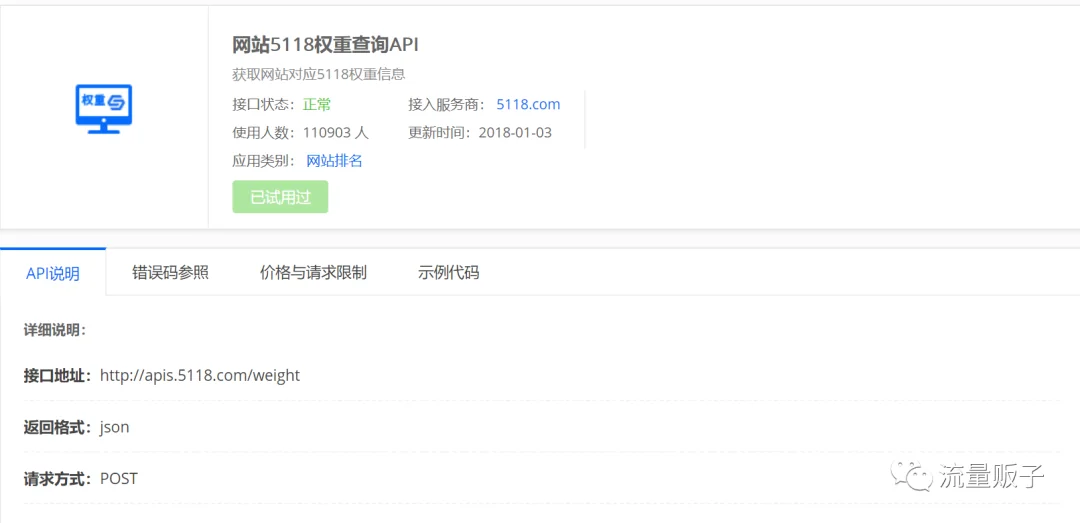Open the 网站排名 category link
The width and height of the screenshot is (1080, 523).
pyautogui.click(x=334, y=161)
